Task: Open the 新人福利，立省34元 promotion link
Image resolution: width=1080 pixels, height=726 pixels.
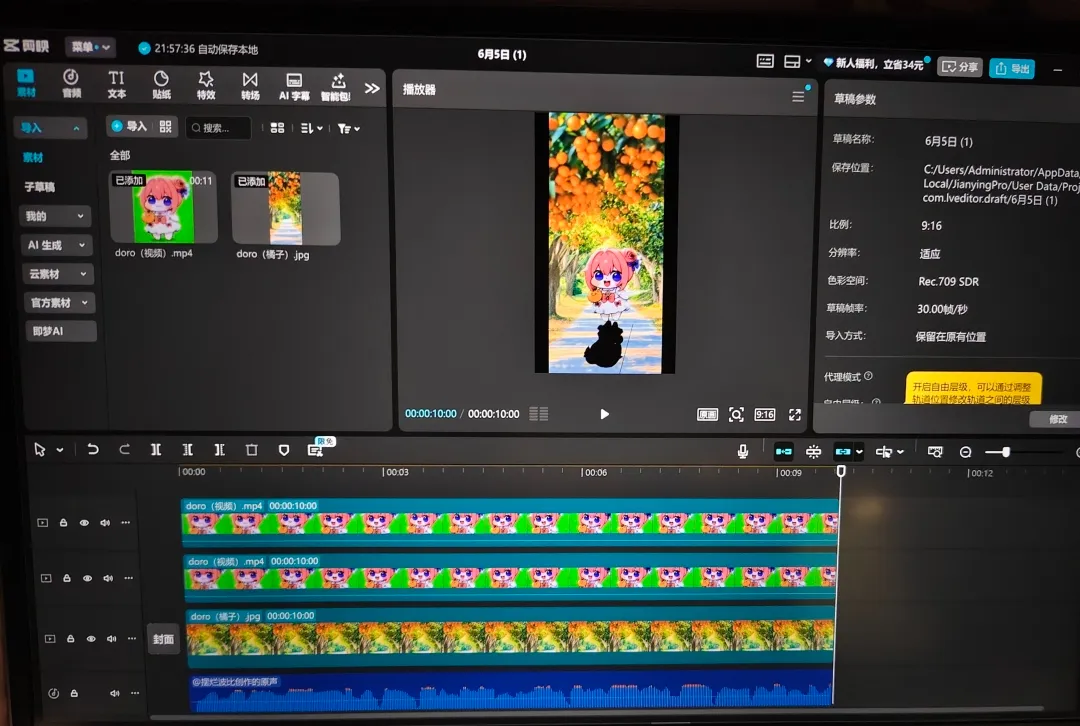Action: [873, 64]
